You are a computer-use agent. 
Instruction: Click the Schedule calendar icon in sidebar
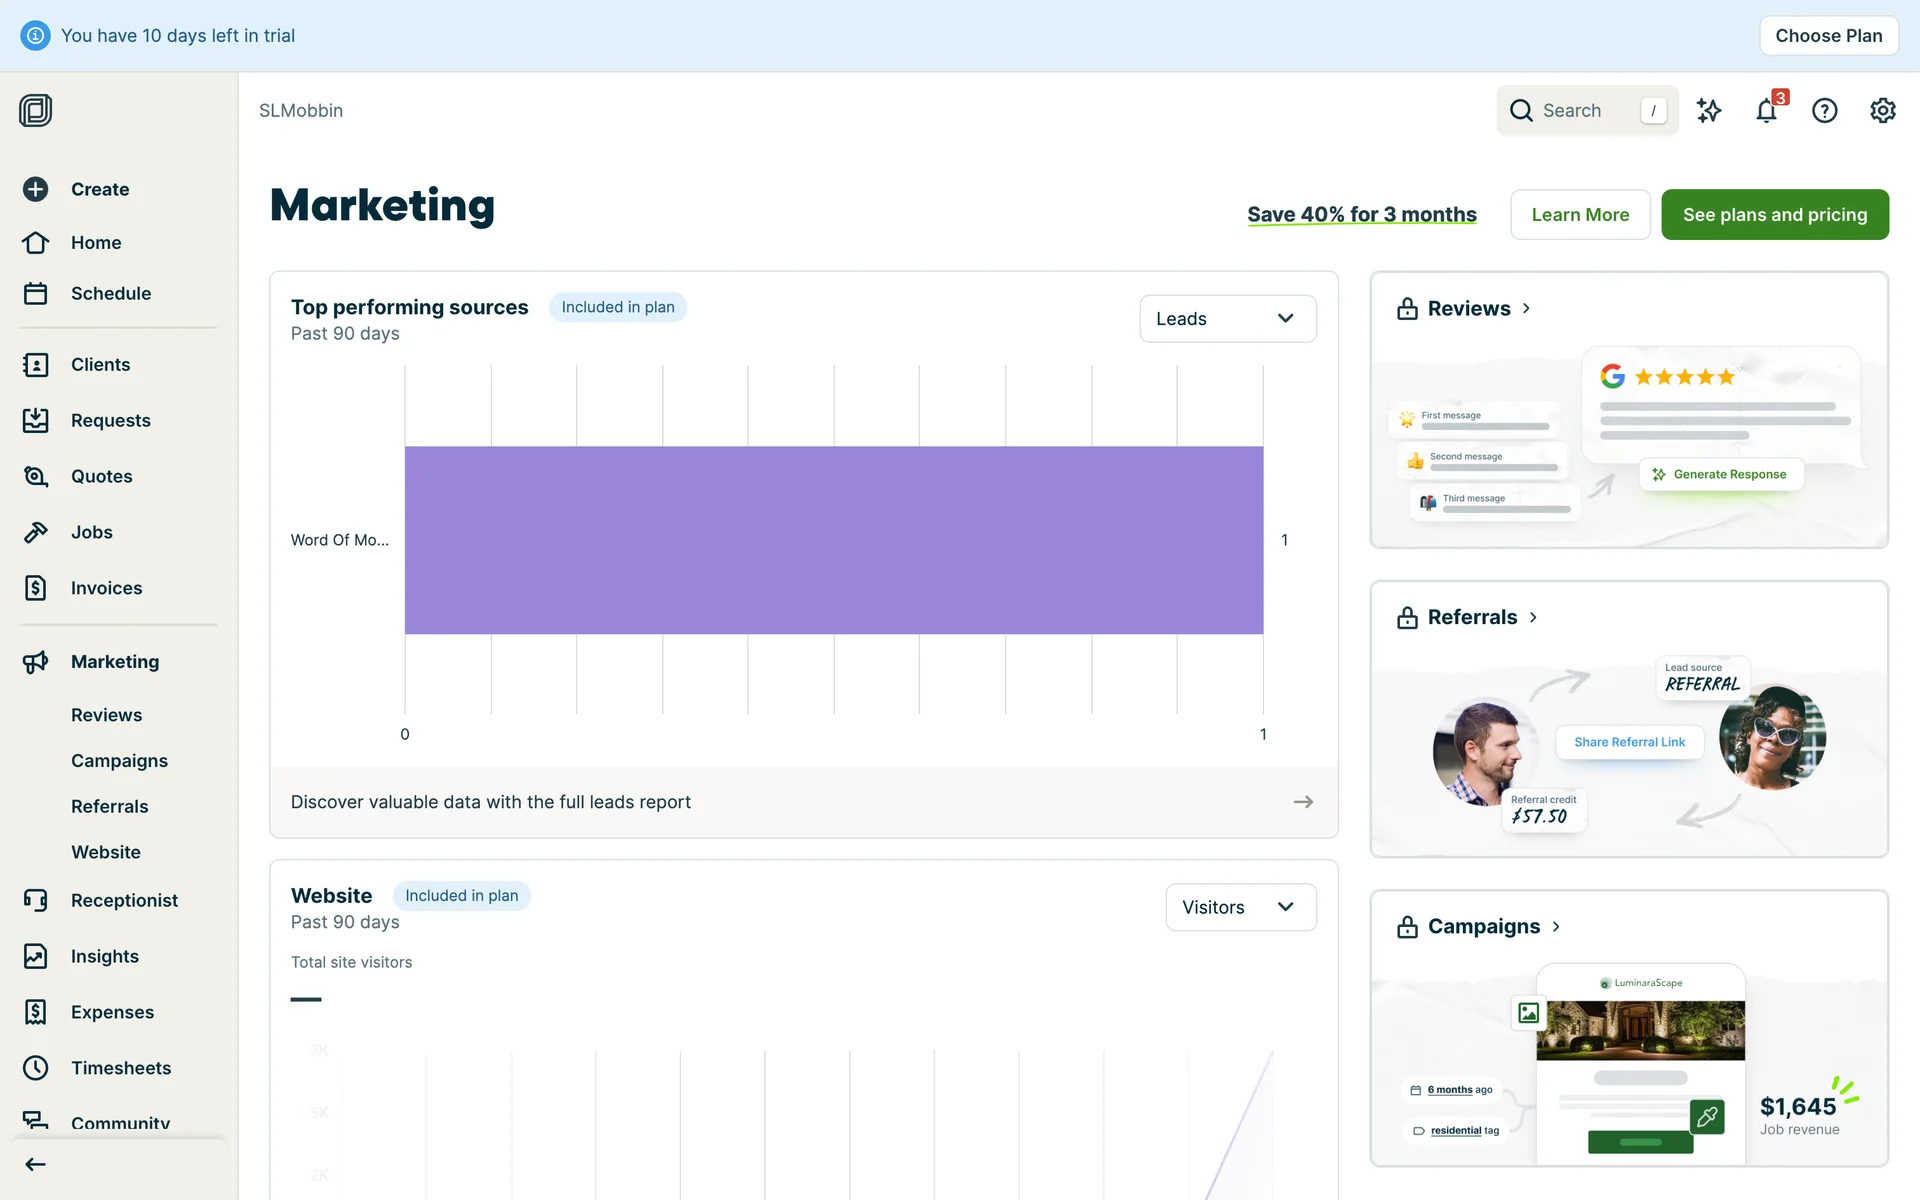[x=36, y=293]
